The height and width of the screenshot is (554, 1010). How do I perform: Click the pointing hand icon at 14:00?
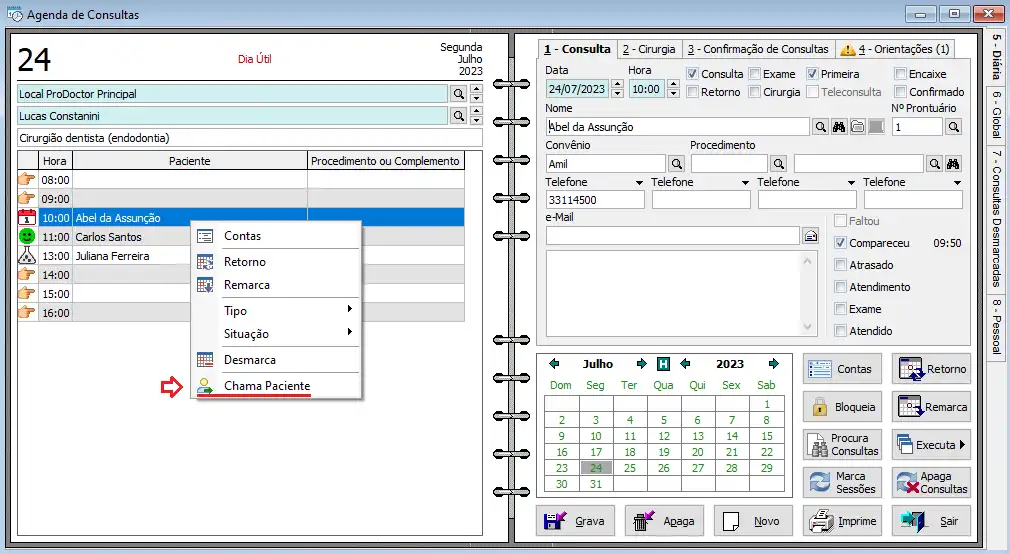tap(27, 274)
